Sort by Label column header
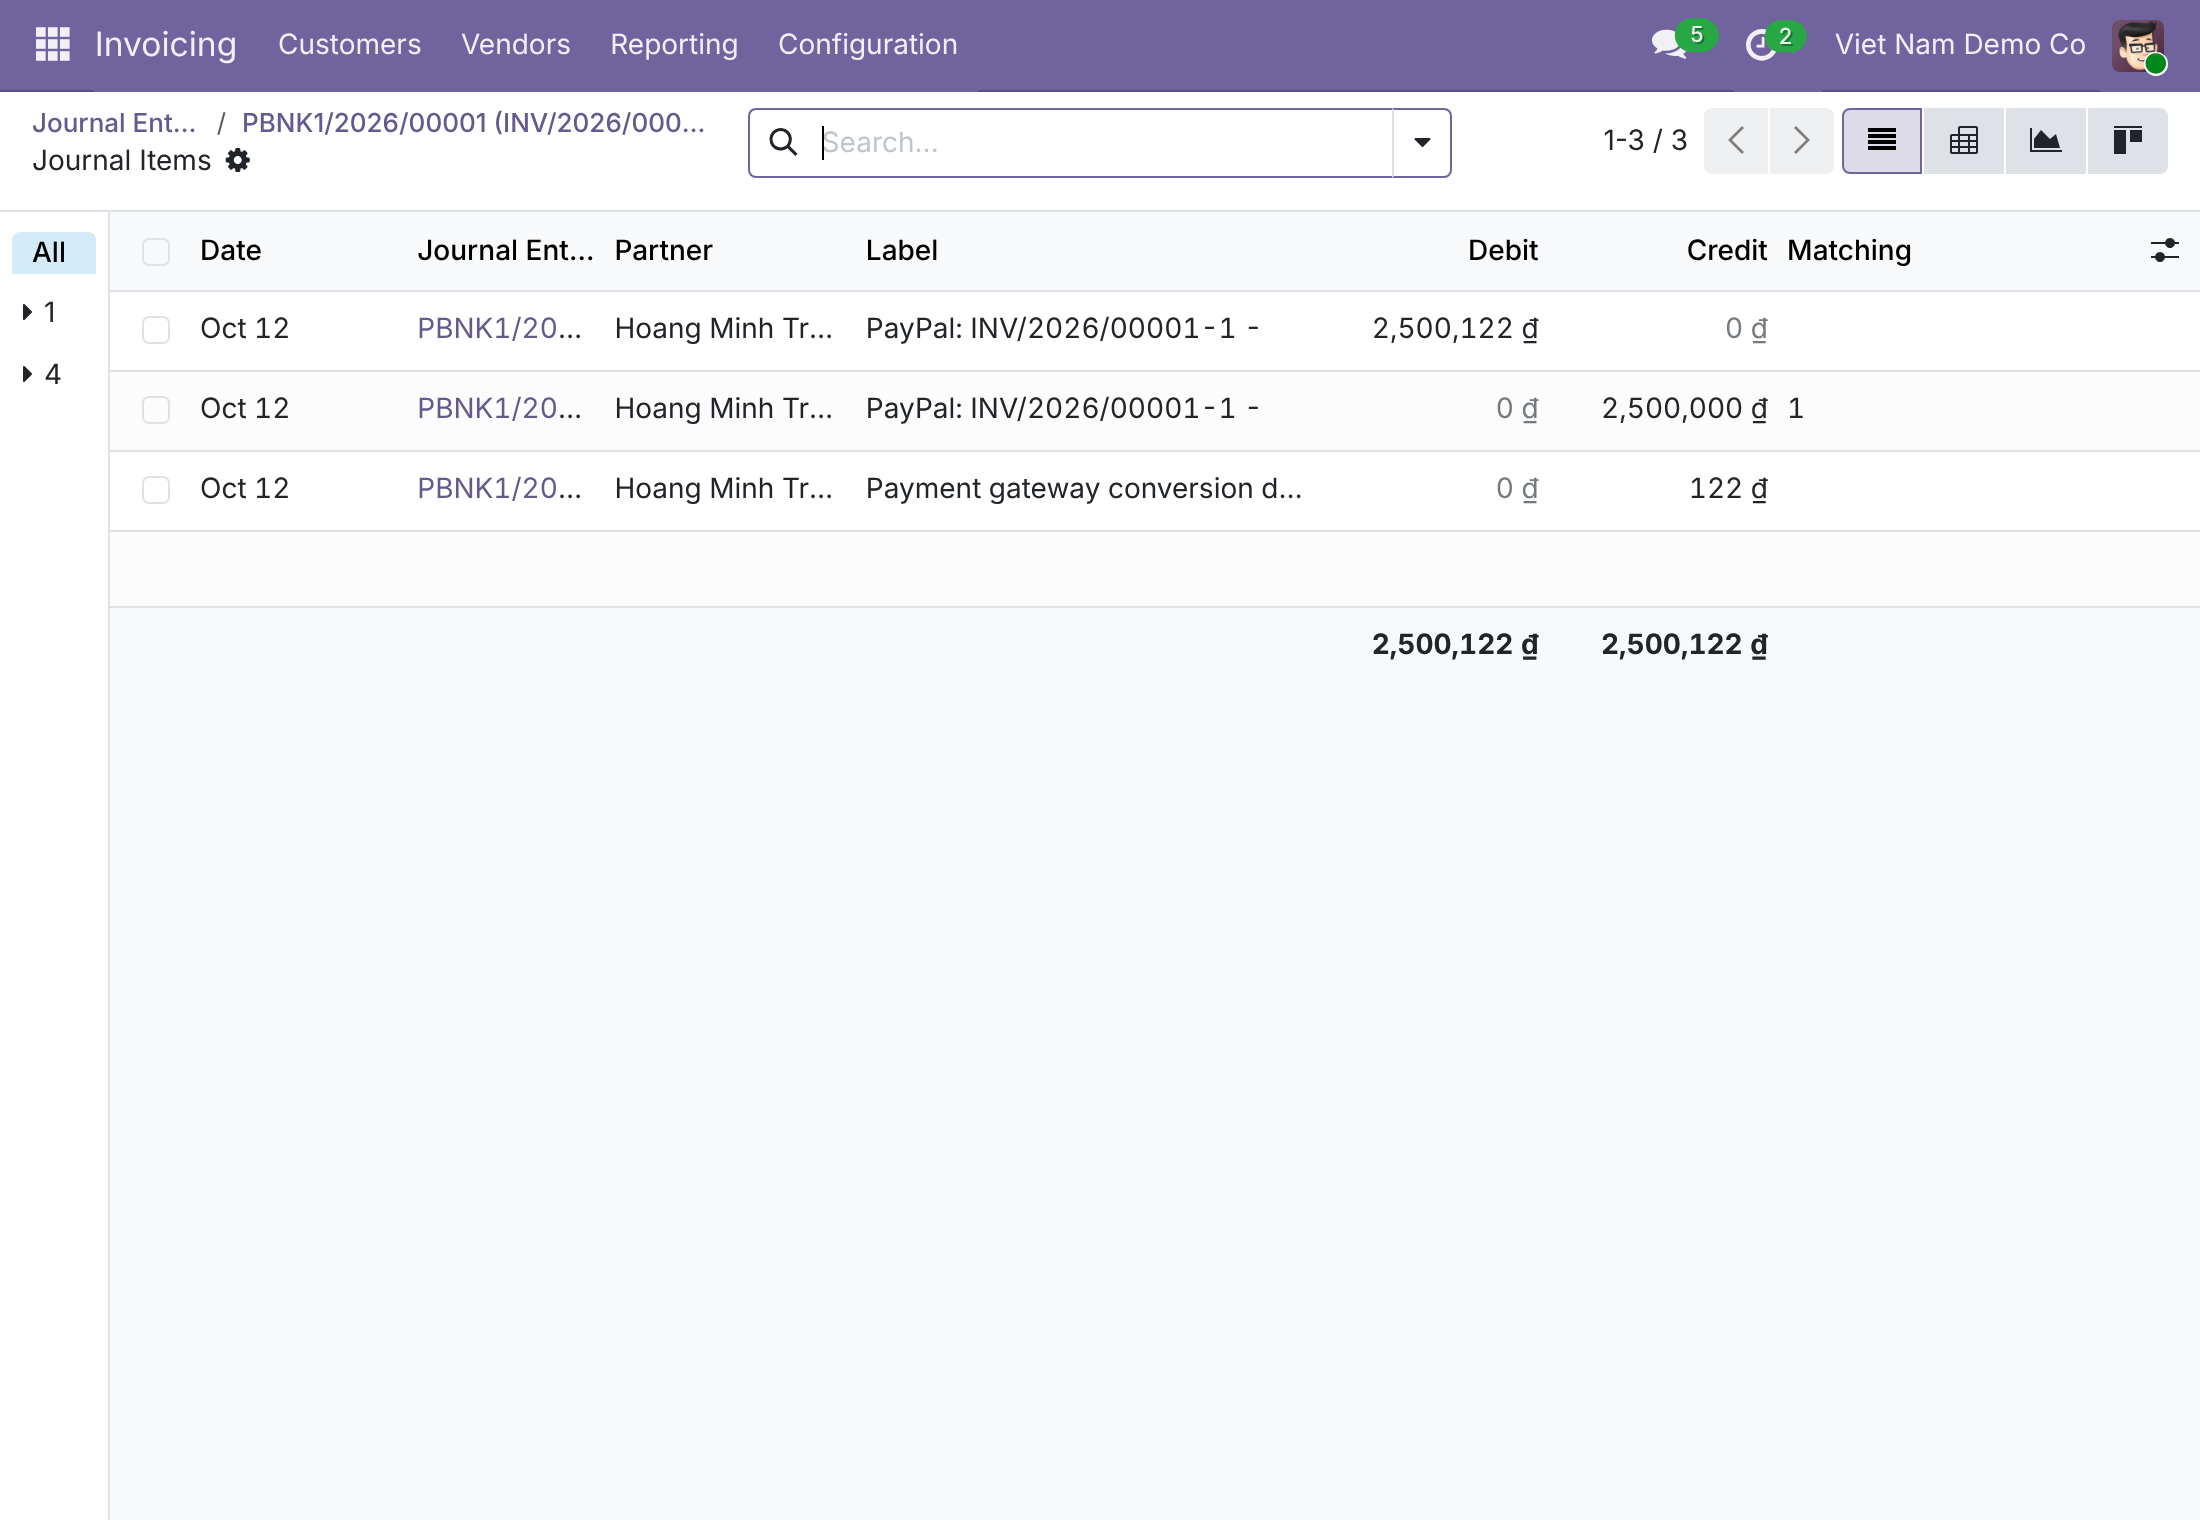This screenshot has width=2200, height=1520. coord(901,250)
